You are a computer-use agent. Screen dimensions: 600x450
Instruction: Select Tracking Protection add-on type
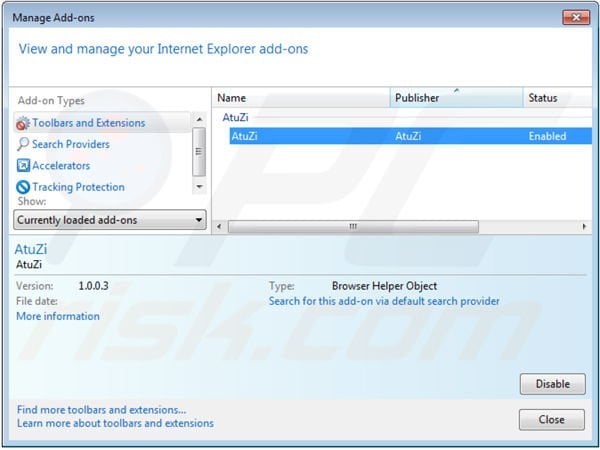[78, 187]
